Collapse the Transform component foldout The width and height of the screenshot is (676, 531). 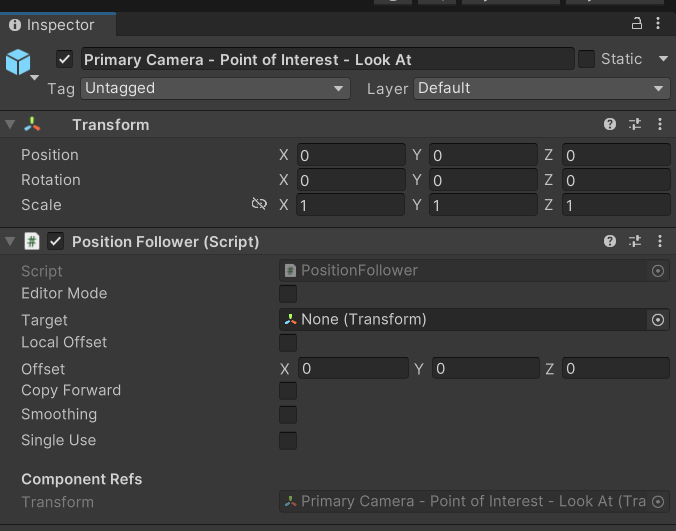pos(10,125)
